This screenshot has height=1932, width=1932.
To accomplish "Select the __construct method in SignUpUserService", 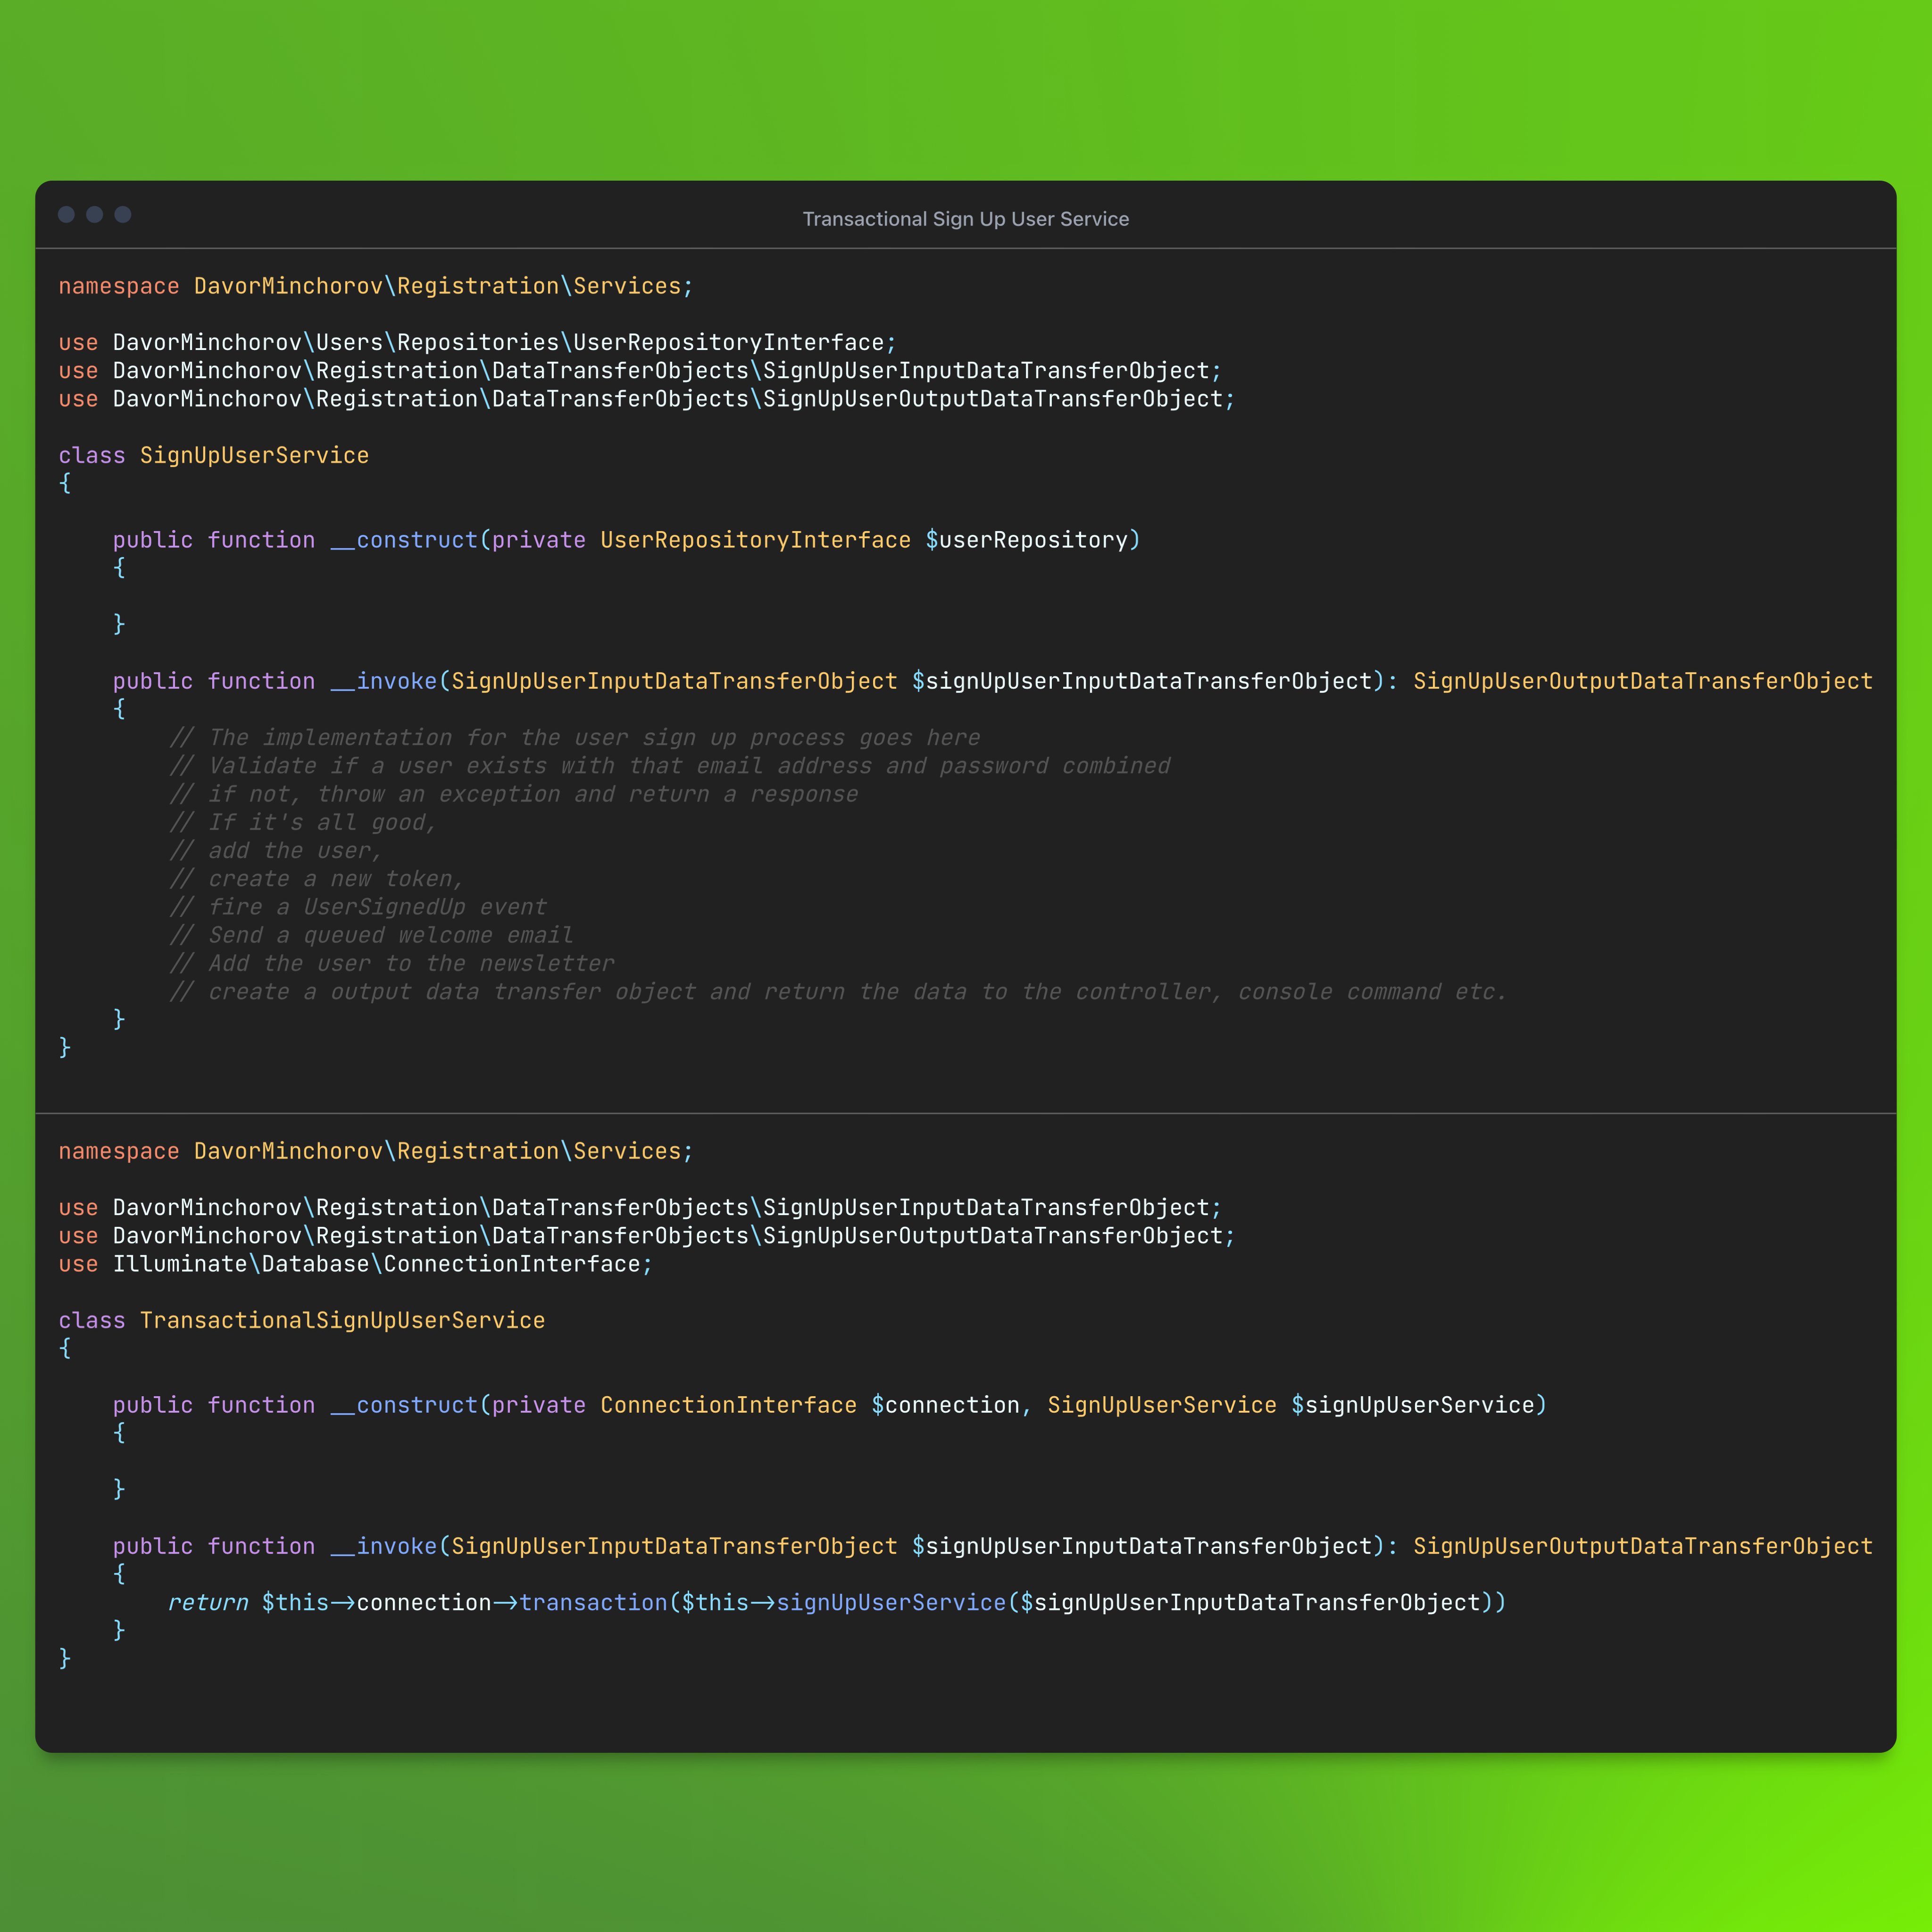I will click(x=404, y=540).
